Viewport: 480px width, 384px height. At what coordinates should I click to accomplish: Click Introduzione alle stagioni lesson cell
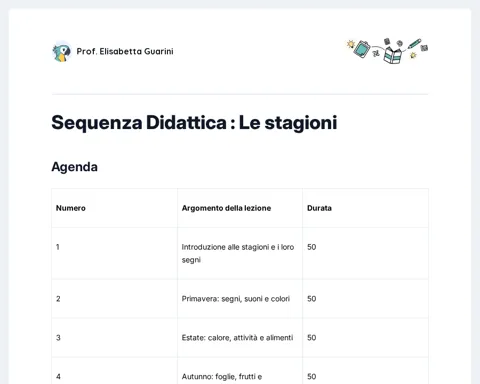(x=240, y=253)
